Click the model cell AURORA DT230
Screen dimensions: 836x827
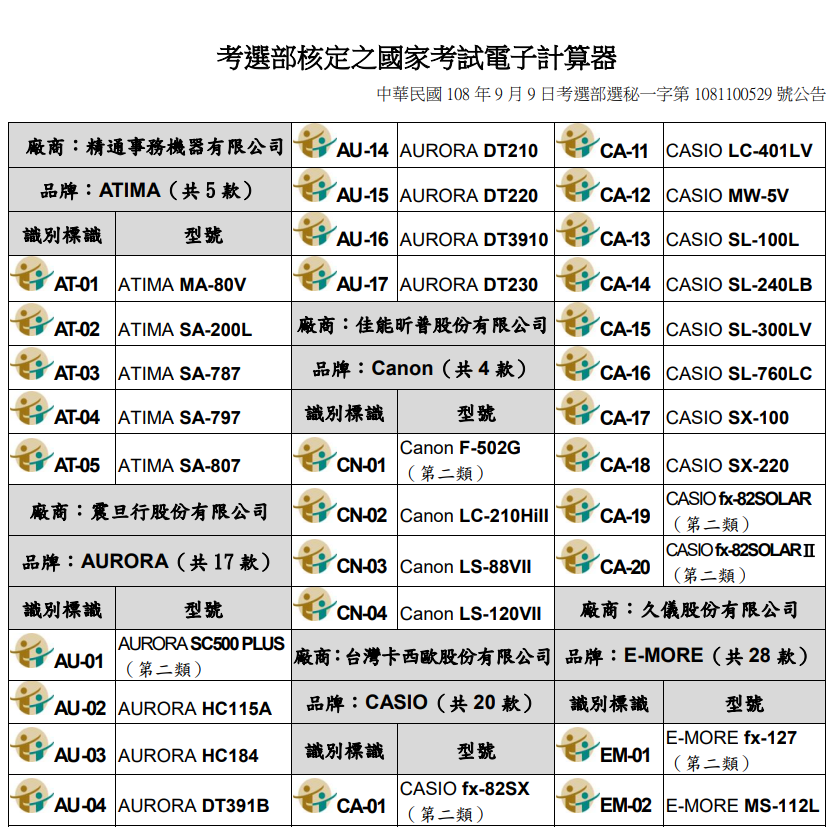coord(476,279)
